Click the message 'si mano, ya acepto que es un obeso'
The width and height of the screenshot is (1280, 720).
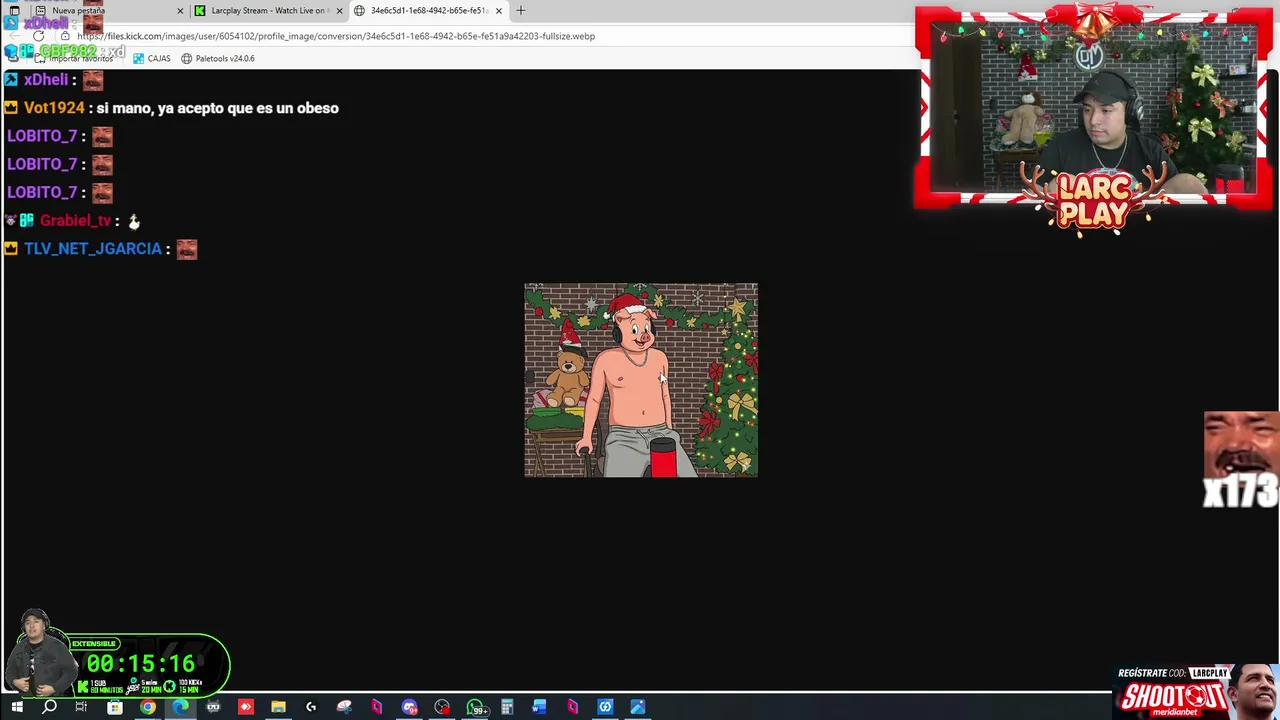point(218,108)
